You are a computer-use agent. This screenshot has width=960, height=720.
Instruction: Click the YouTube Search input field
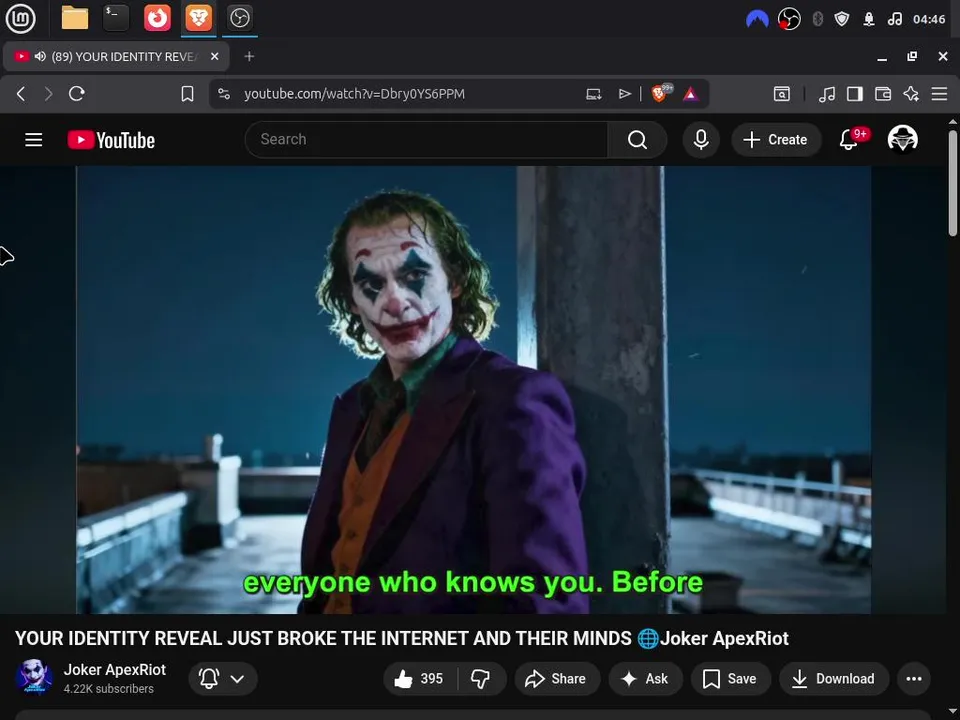426,140
